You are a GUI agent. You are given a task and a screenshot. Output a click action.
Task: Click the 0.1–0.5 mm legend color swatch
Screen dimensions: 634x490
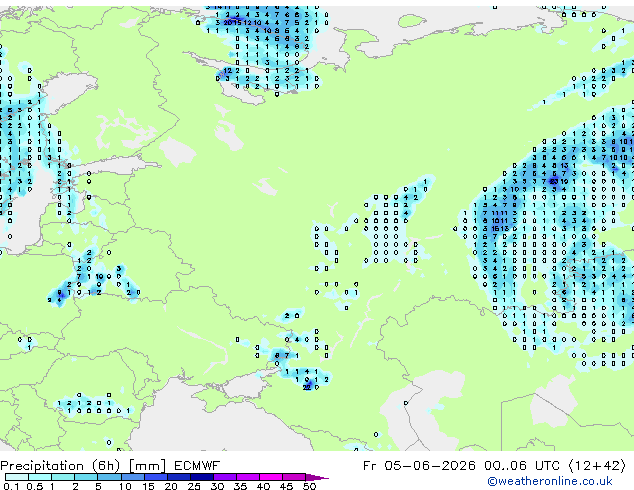coord(17,477)
